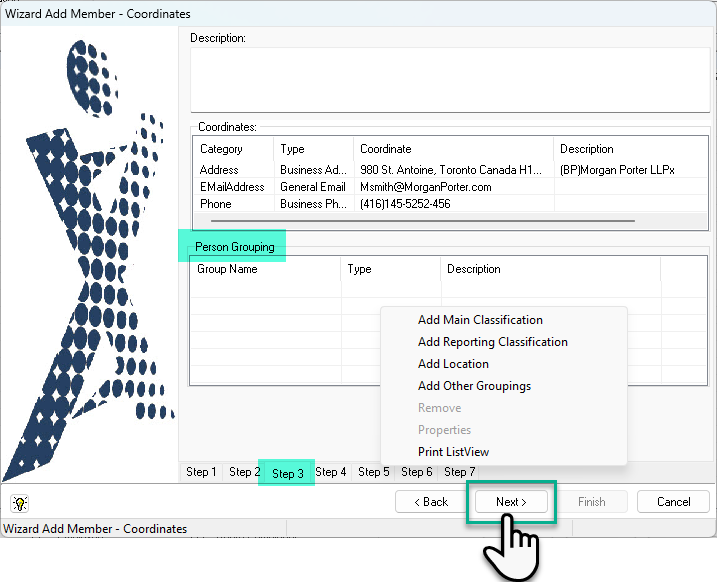Click the lightbulb tip icon

pos(20,503)
